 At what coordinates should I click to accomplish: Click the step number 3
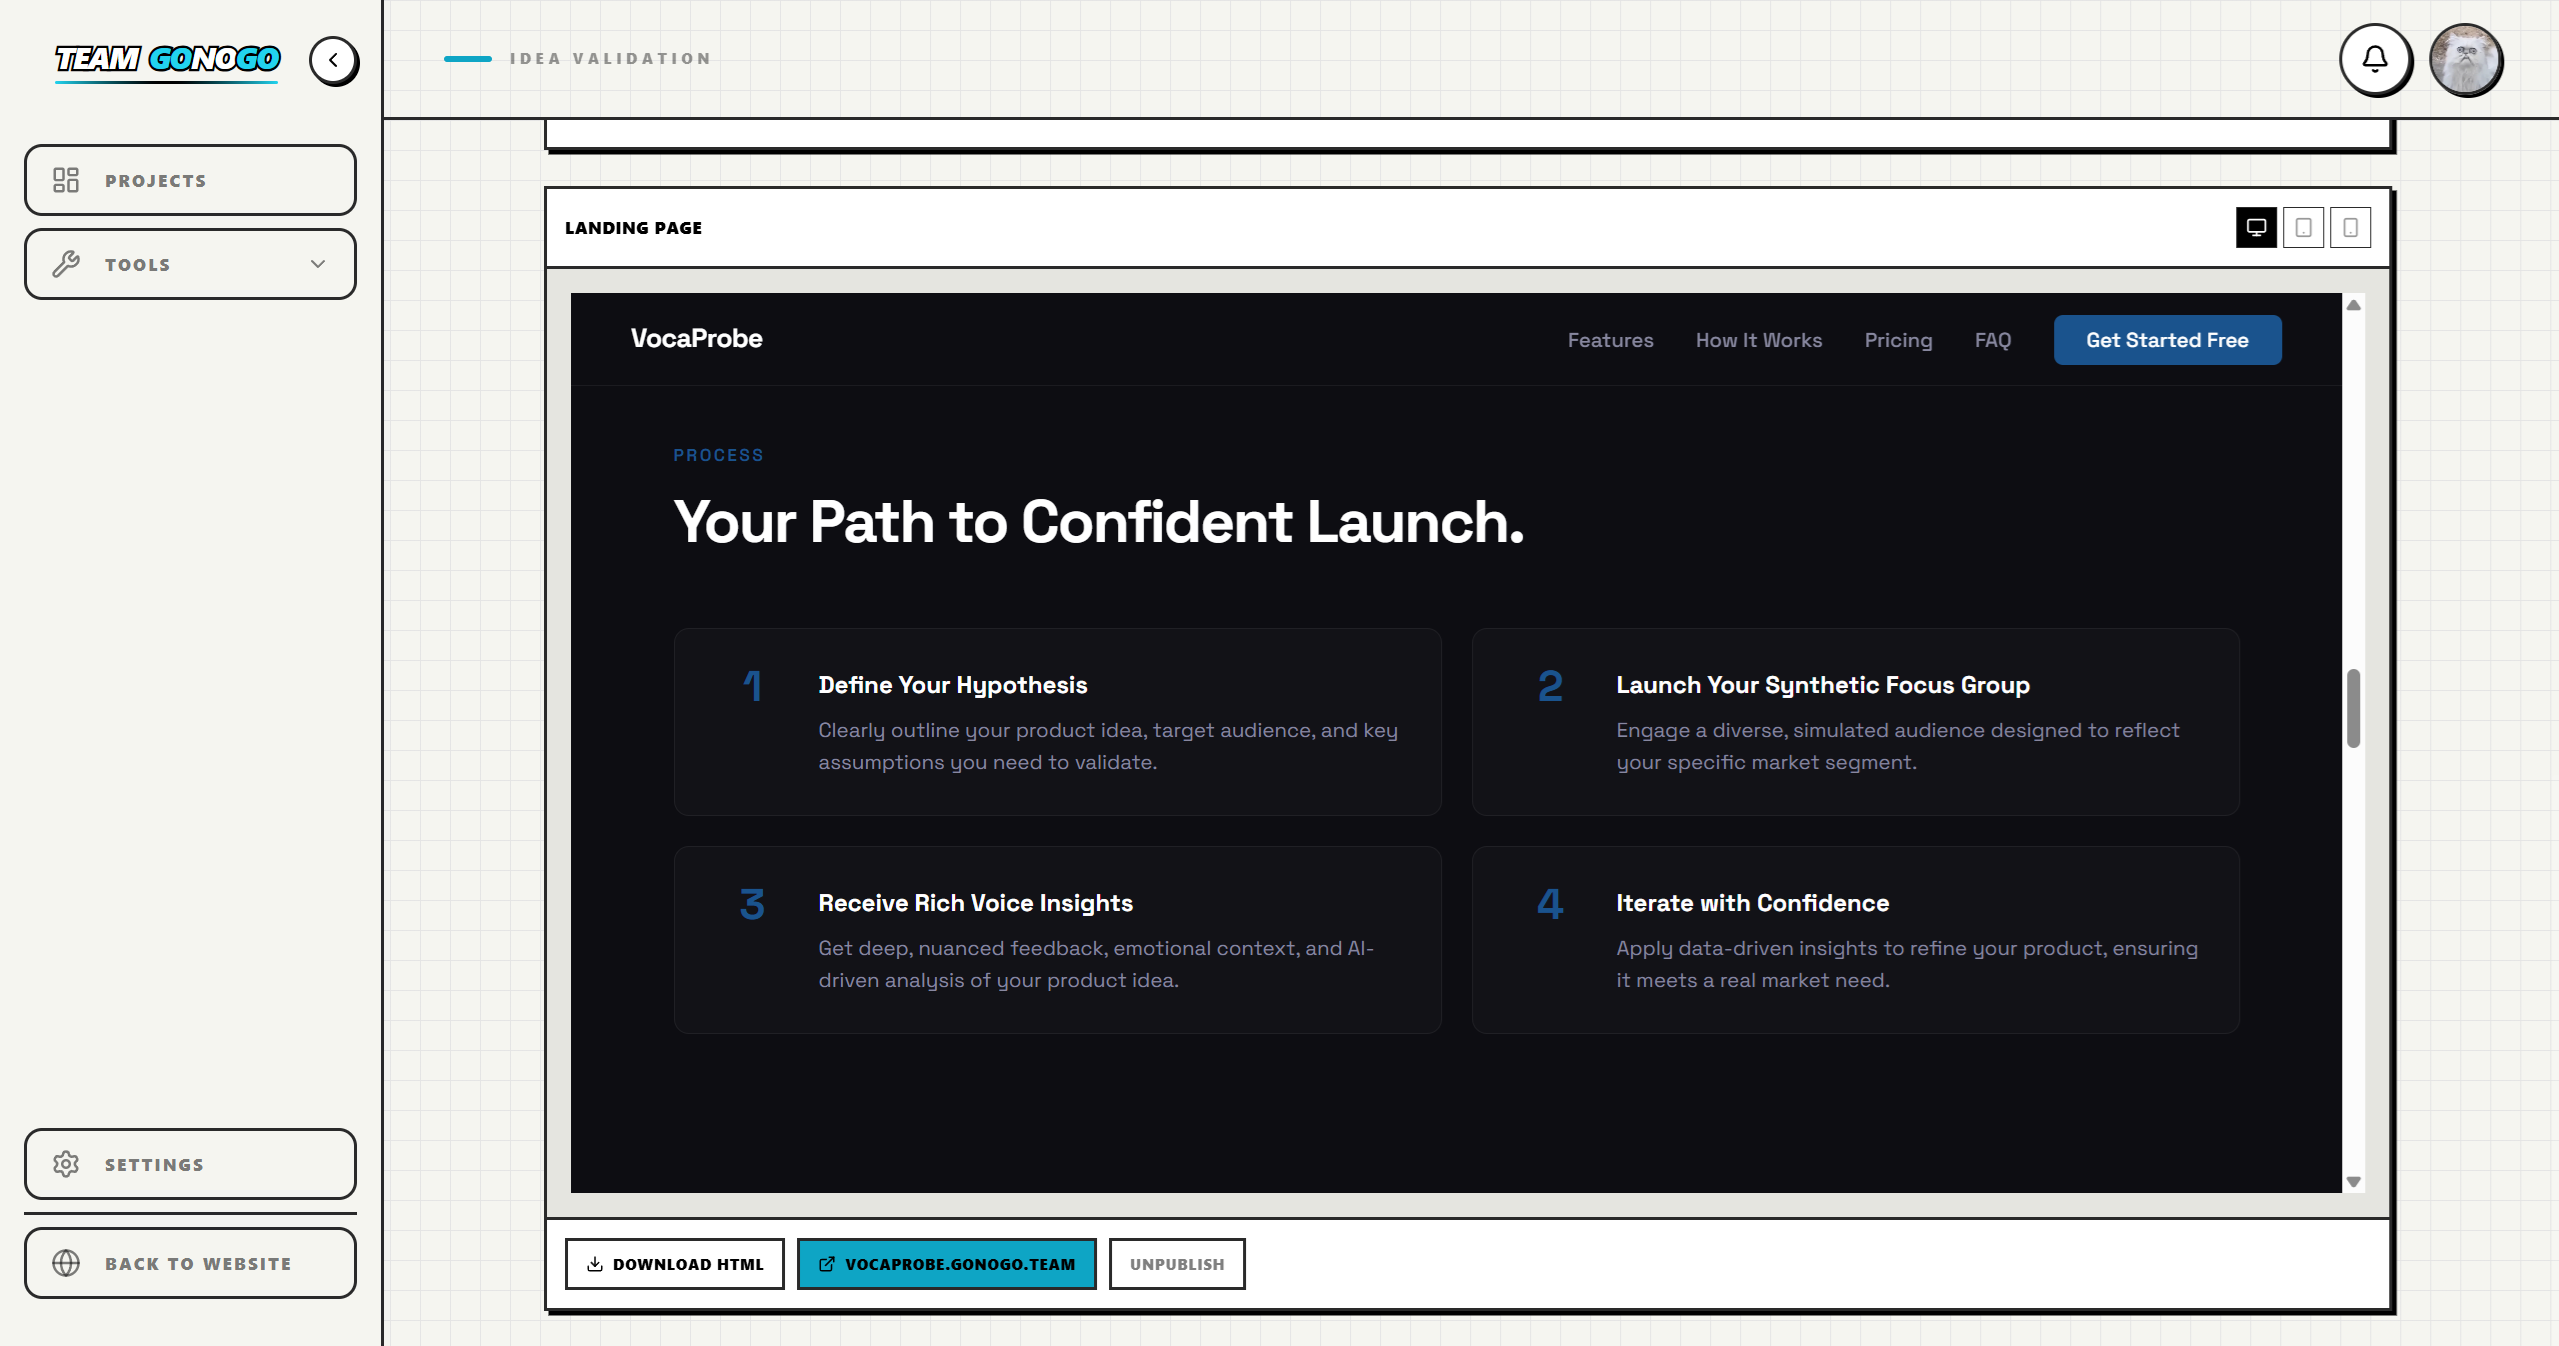[752, 904]
